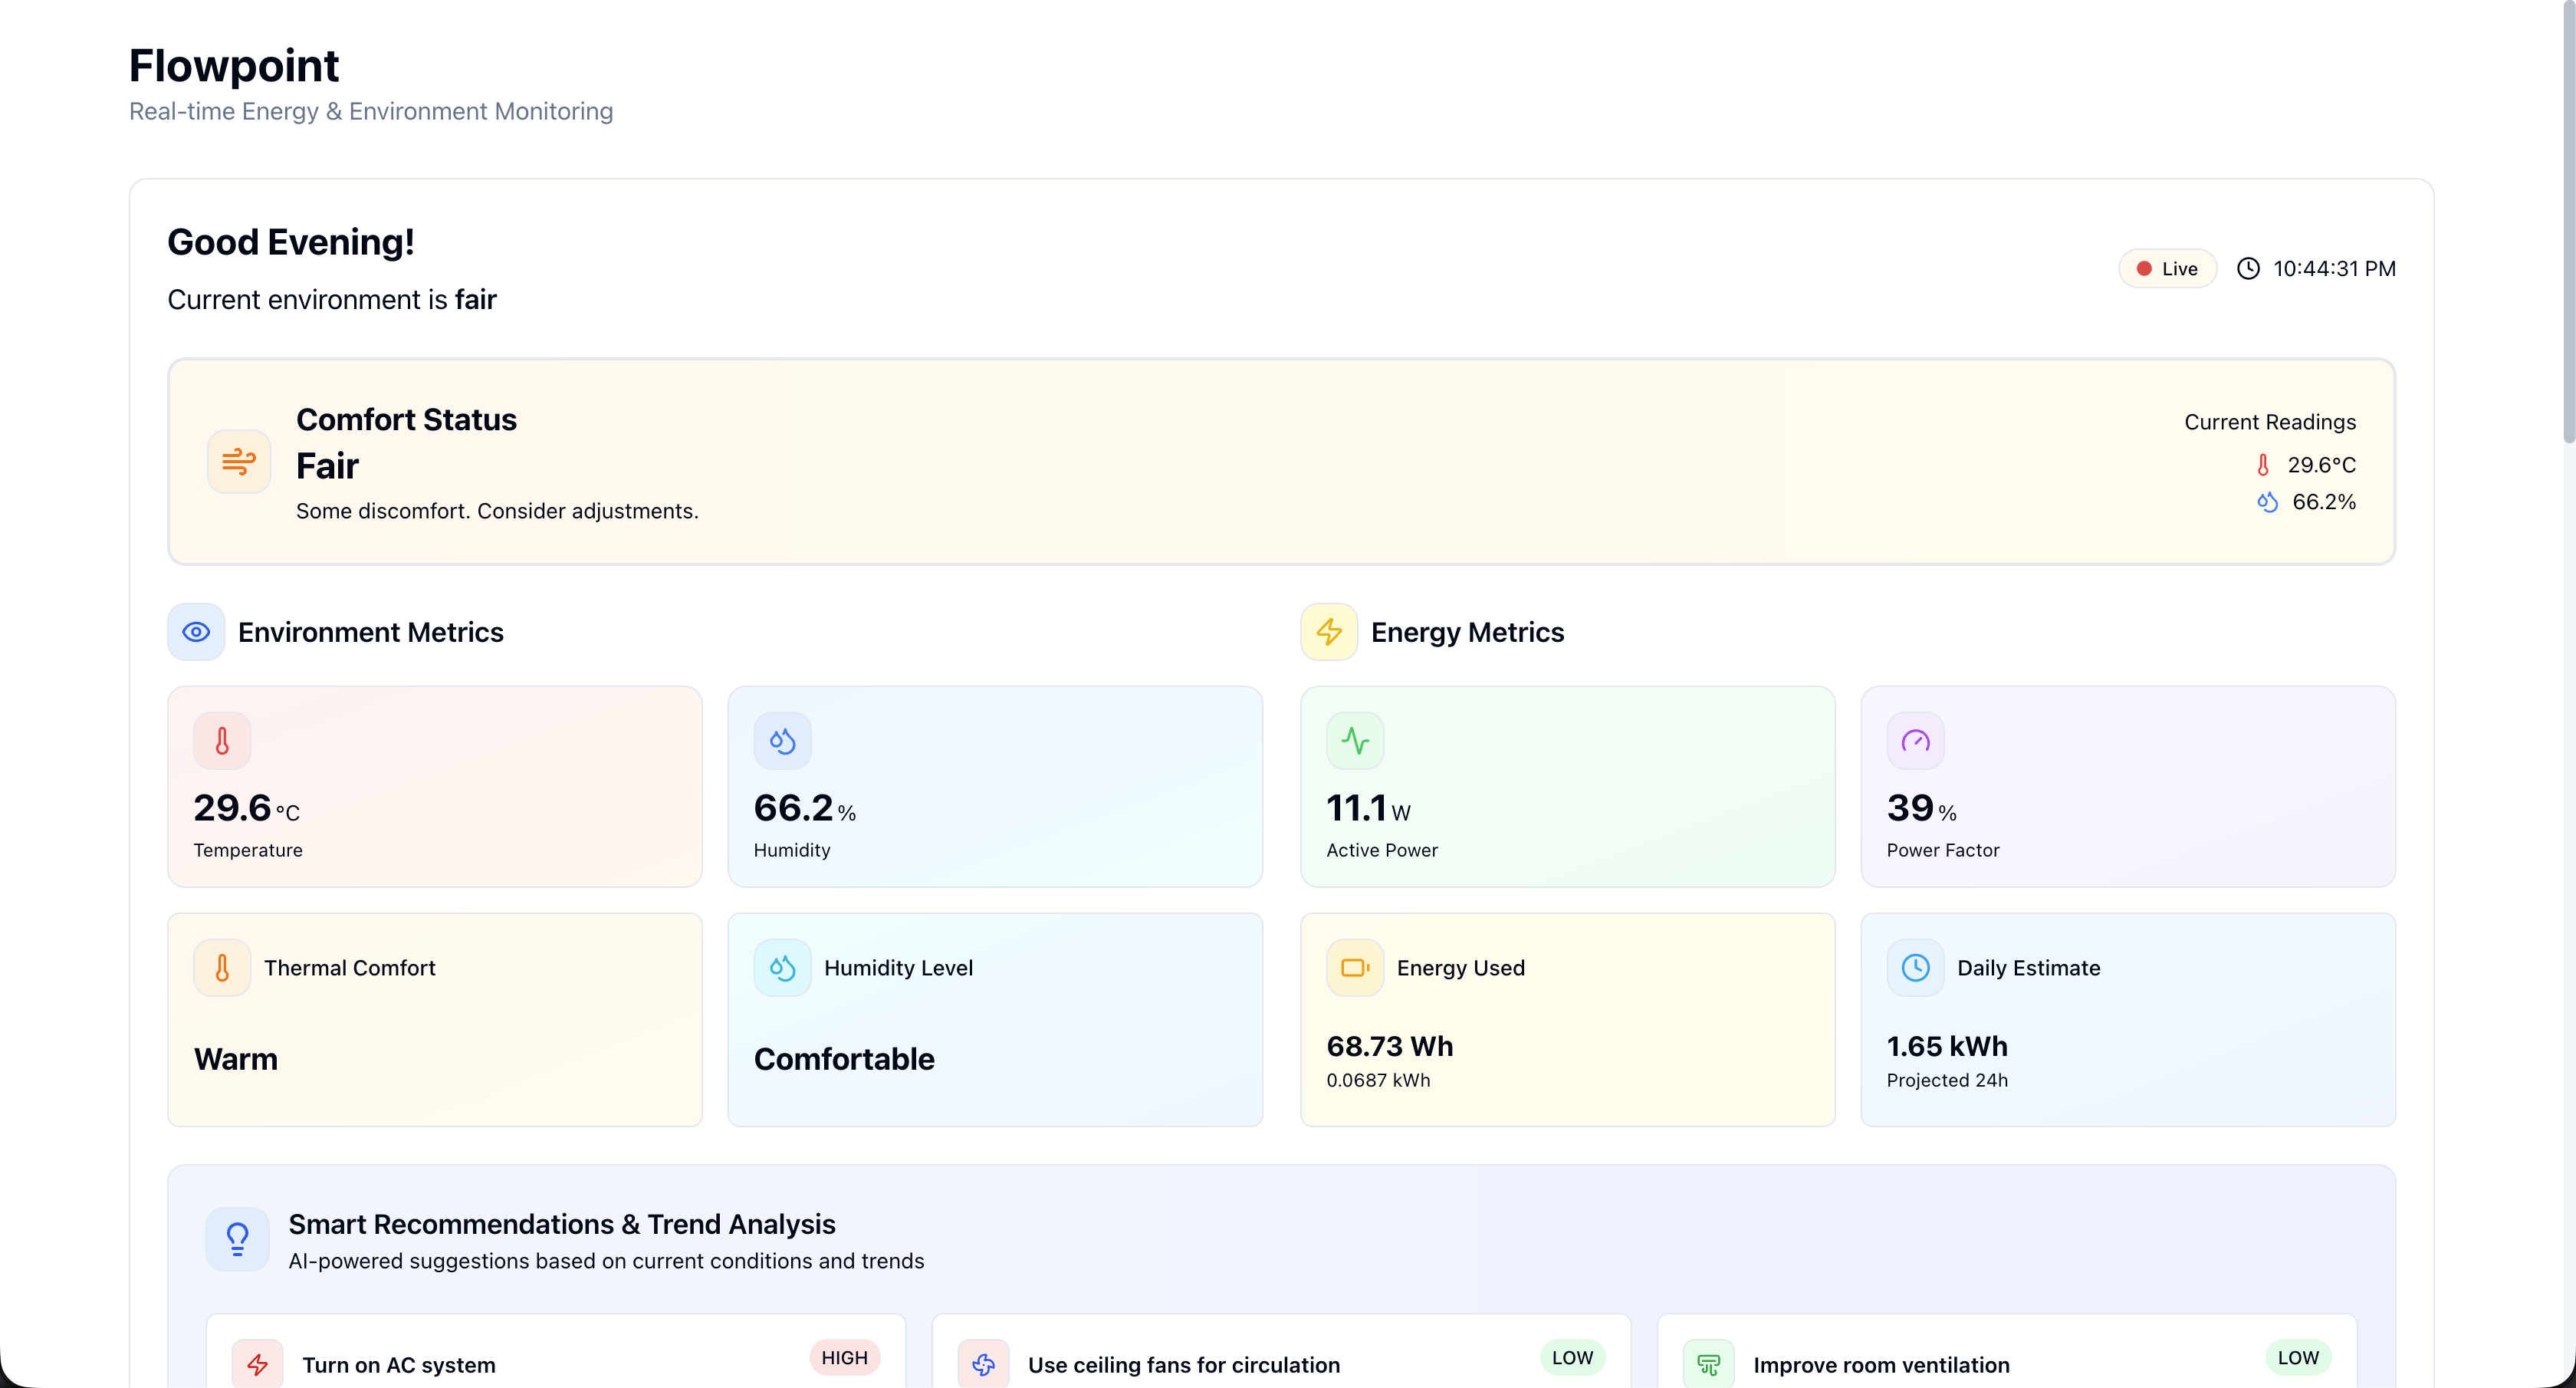
Task: Click the Thermal Comfort thermometer icon
Action: click(222, 968)
